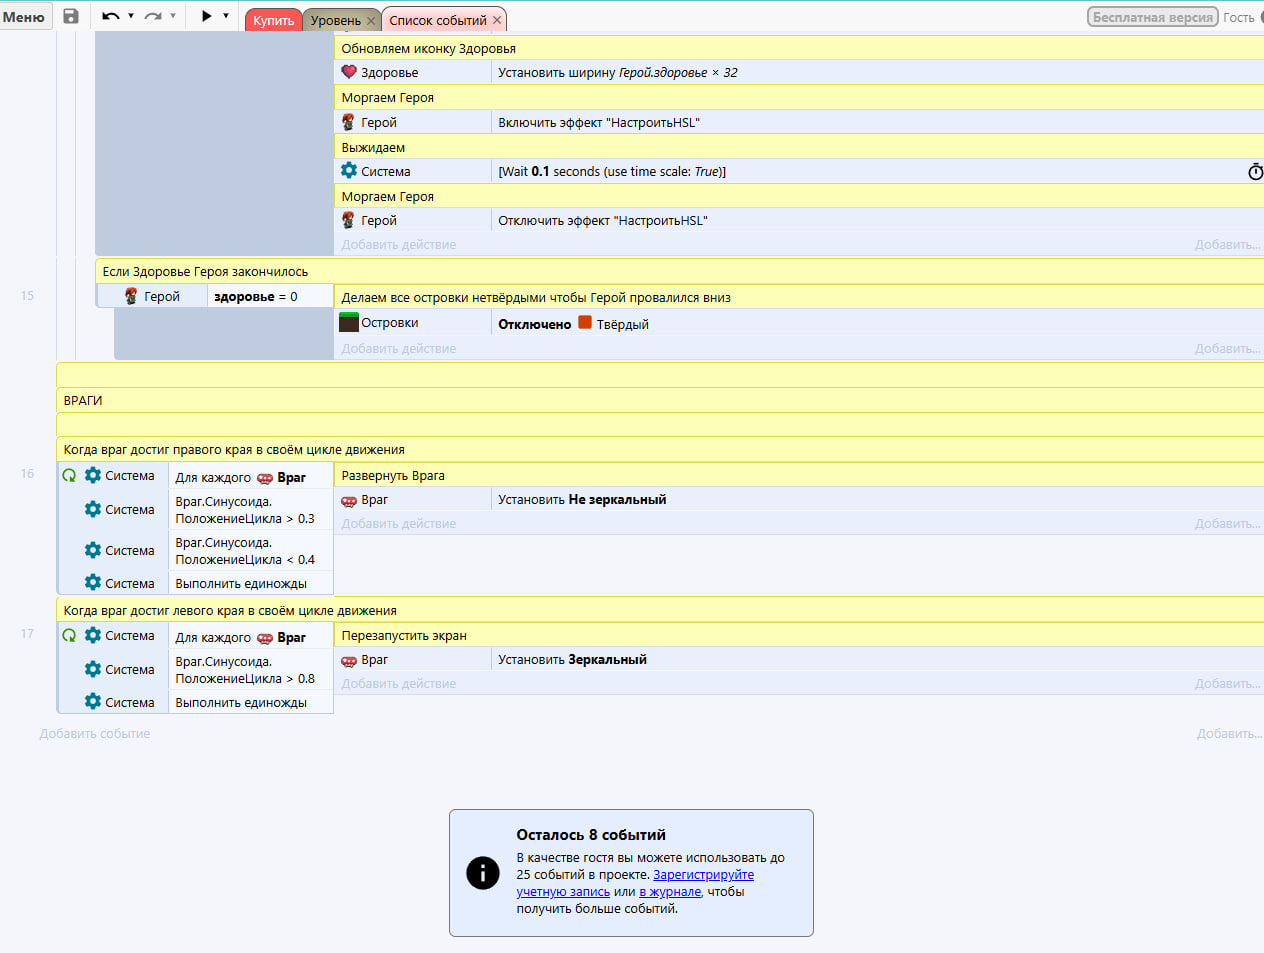Expand the Preview options dropdown arrow
The height and width of the screenshot is (953, 1264).
pyautogui.click(x=226, y=16)
